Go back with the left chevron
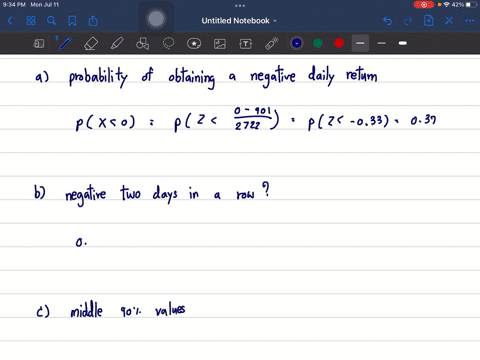The image size is (480, 360). [x=10, y=21]
